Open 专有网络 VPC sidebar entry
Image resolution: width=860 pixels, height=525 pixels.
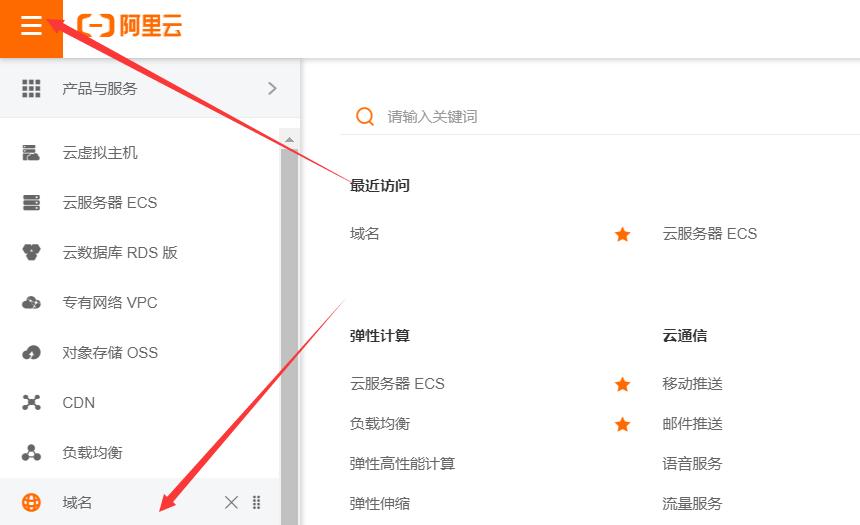110,302
